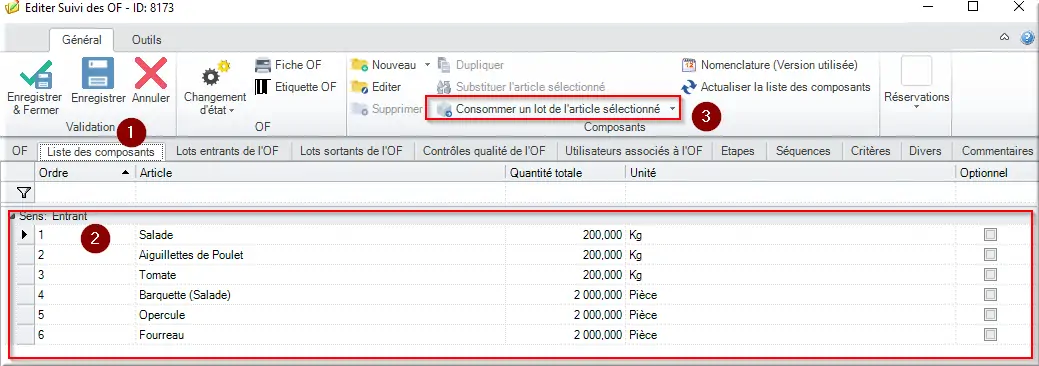Open the Changement d'état gear icon
Screen dimensions: 1039x366
click(x=215, y=74)
